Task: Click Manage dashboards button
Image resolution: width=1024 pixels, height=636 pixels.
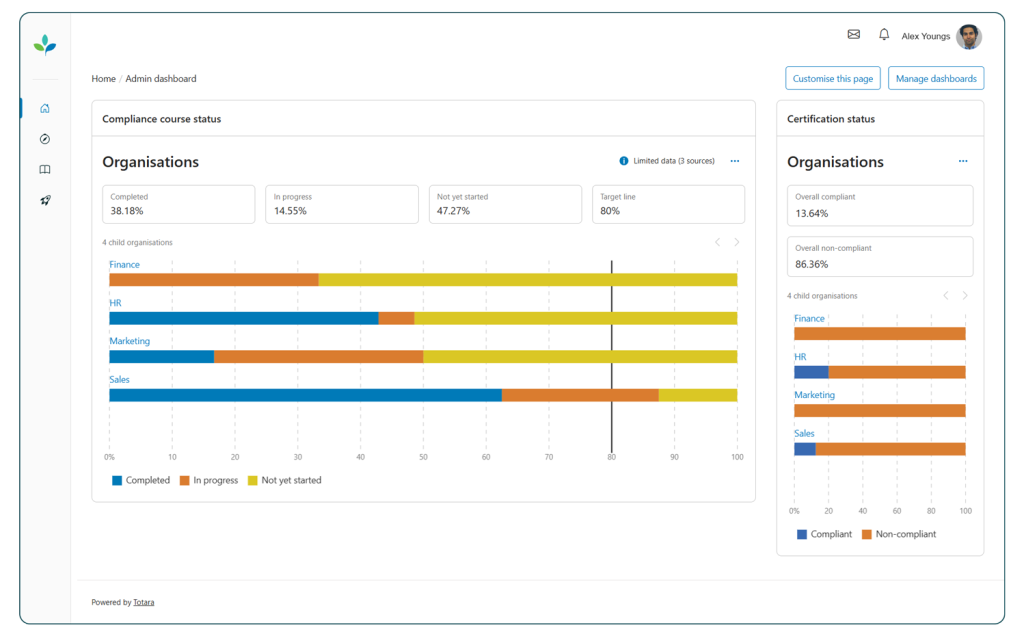Action: (936, 78)
